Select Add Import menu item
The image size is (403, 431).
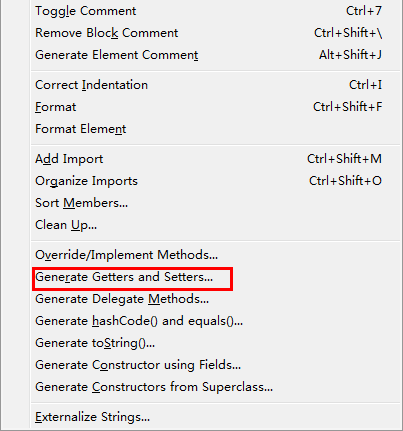pos(215,159)
